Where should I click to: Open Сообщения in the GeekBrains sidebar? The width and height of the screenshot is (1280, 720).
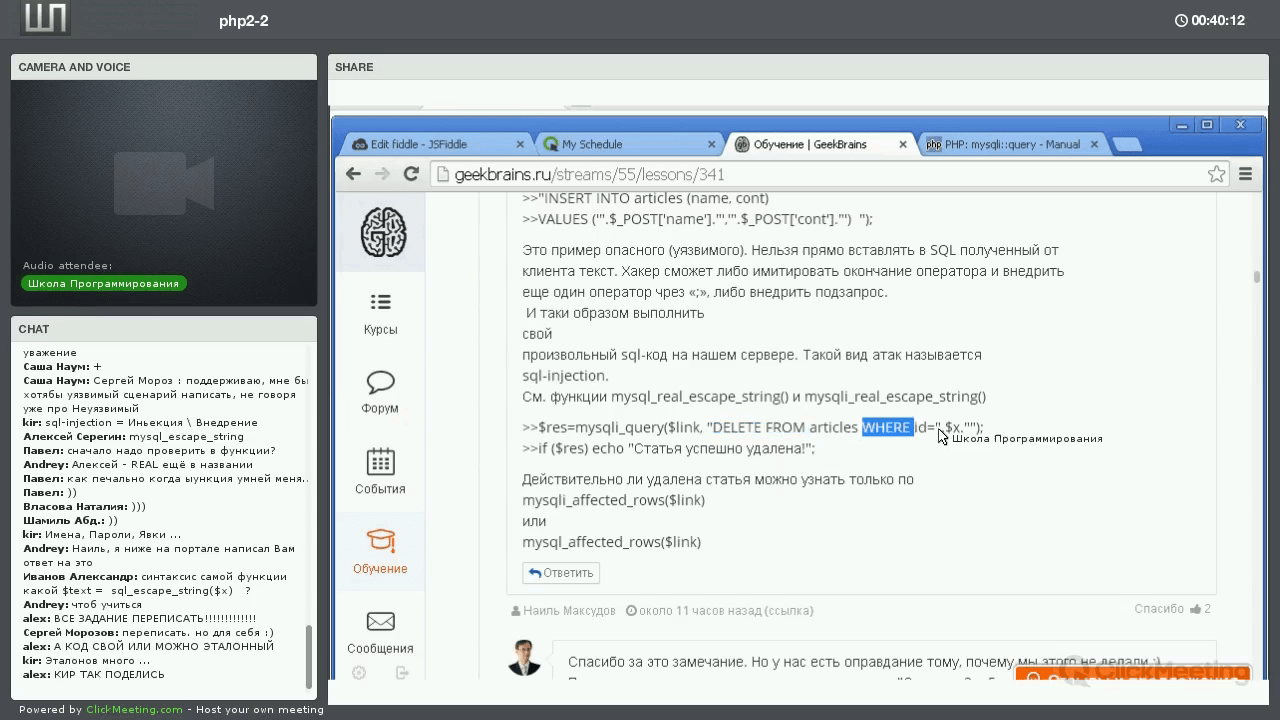[380, 632]
